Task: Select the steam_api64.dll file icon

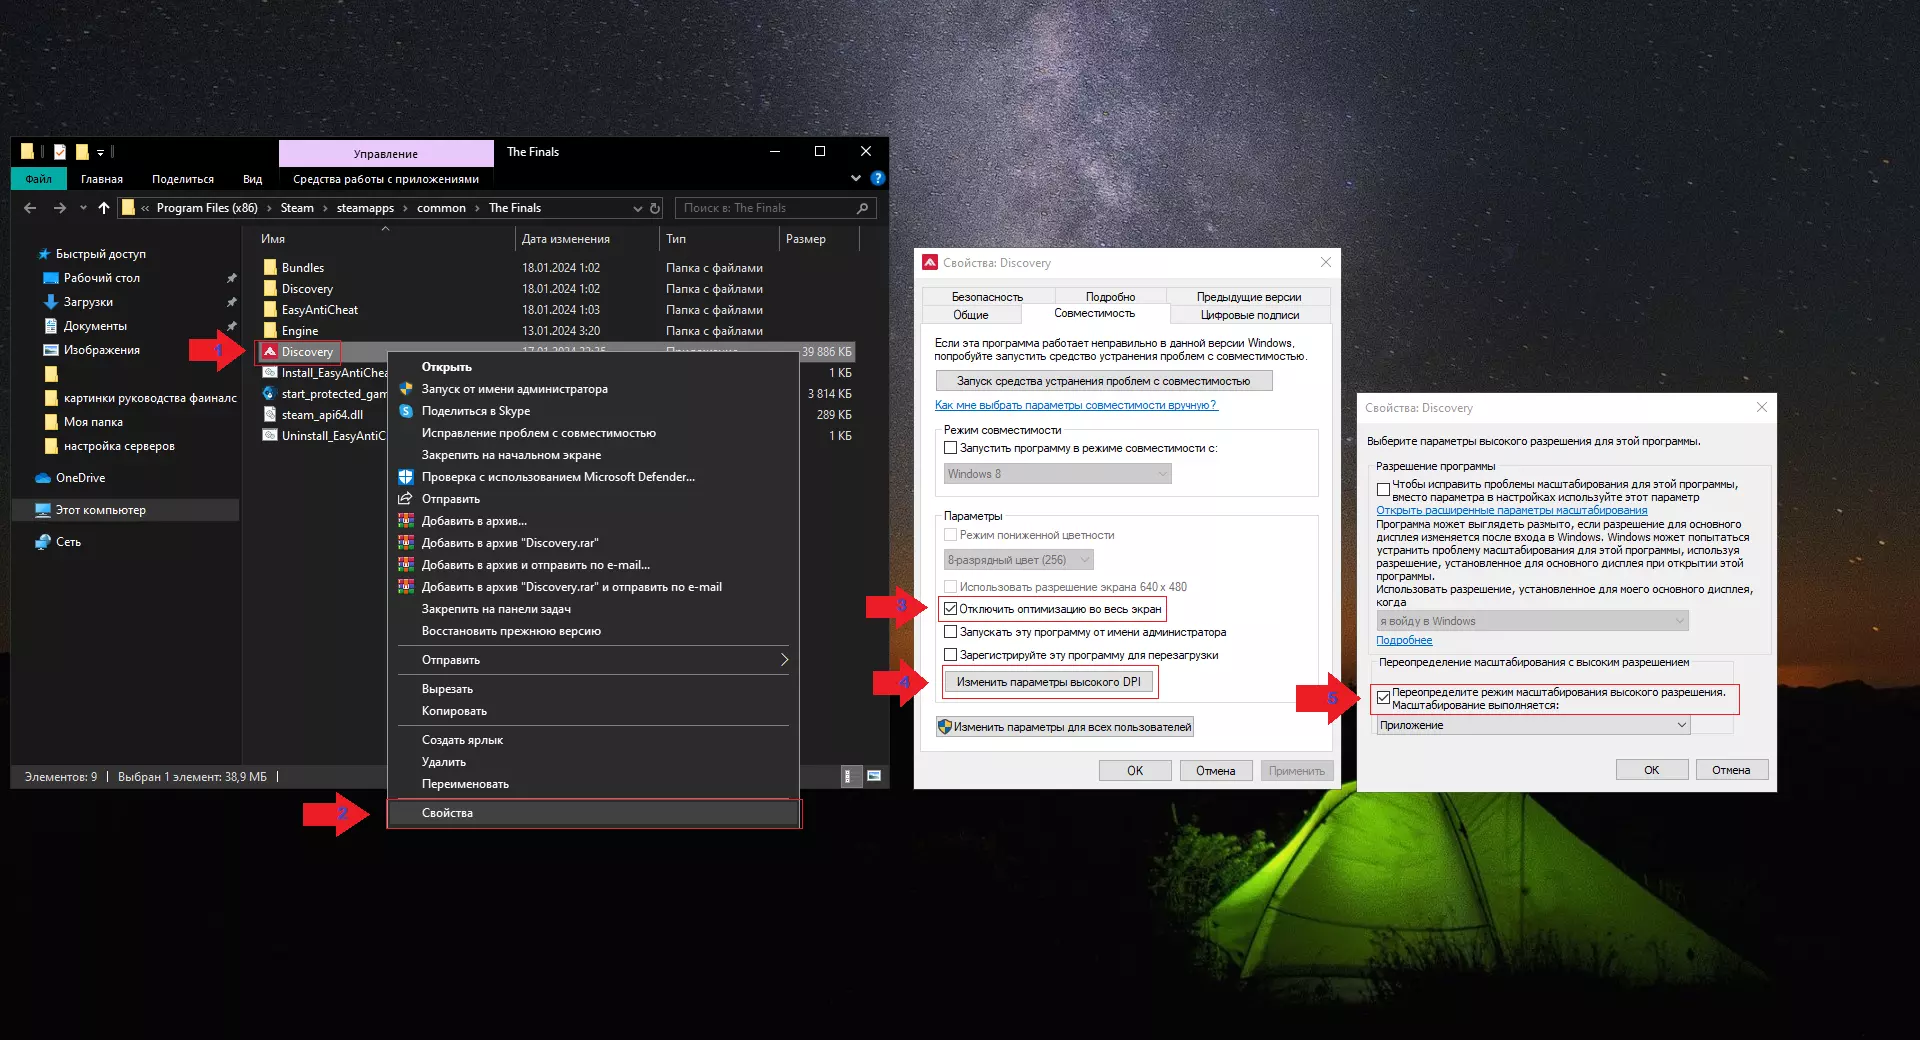Action: point(269,414)
